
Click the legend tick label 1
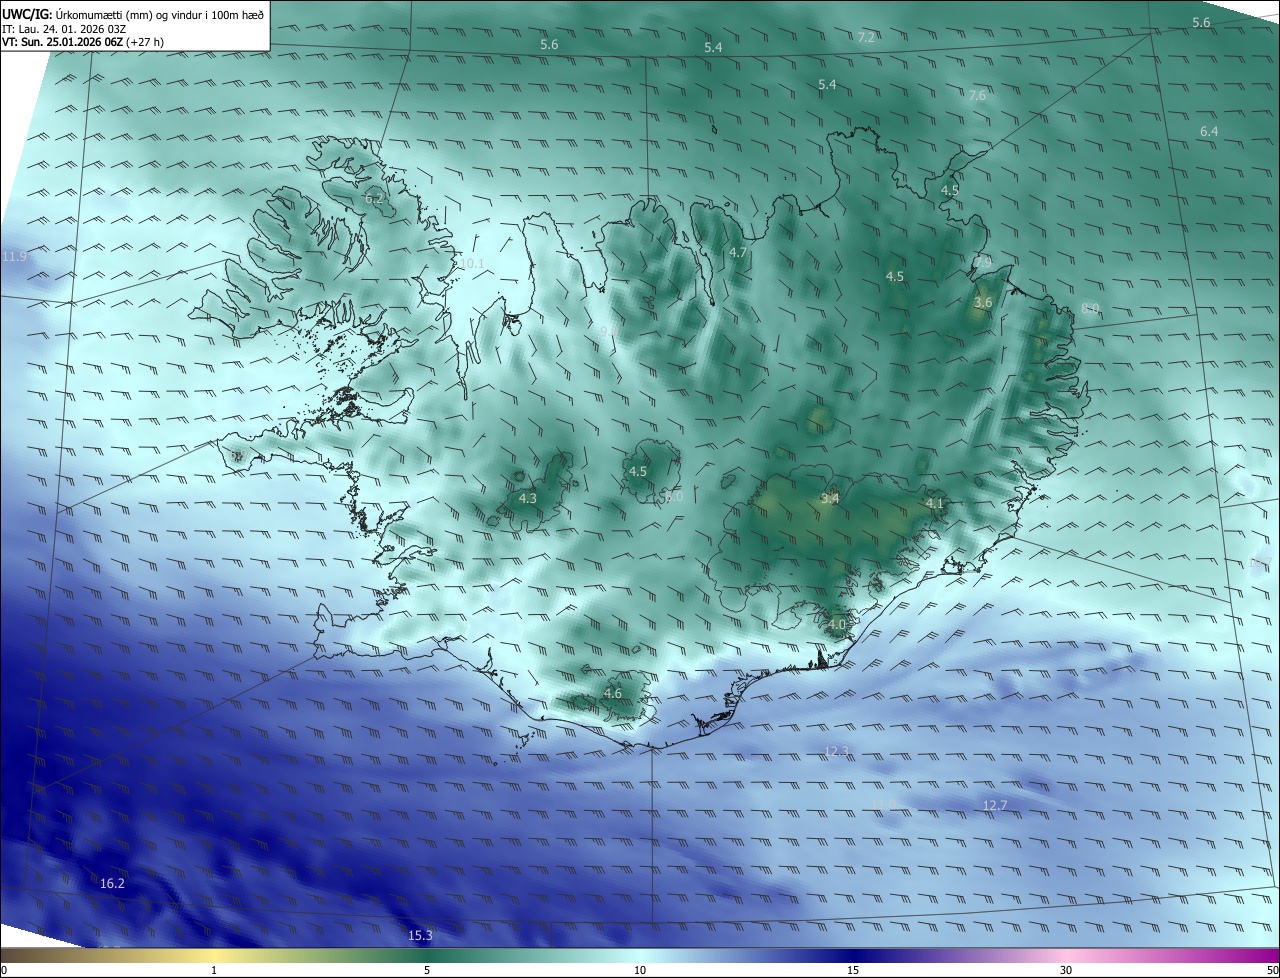pyautogui.click(x=214, y=970)
